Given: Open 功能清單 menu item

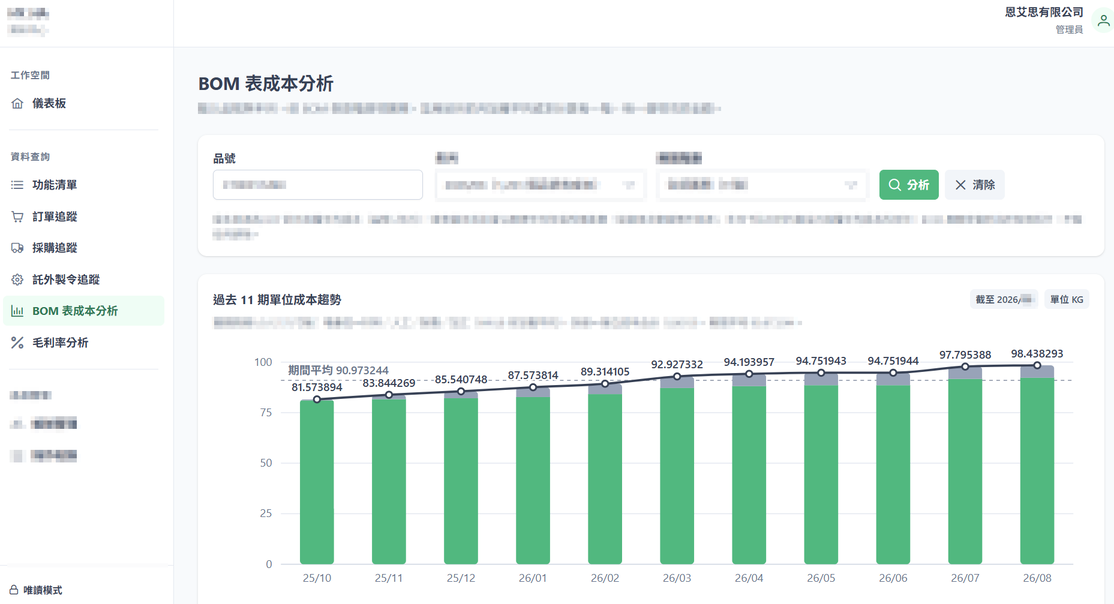Looking at the screenshot, I should (84, 185).
